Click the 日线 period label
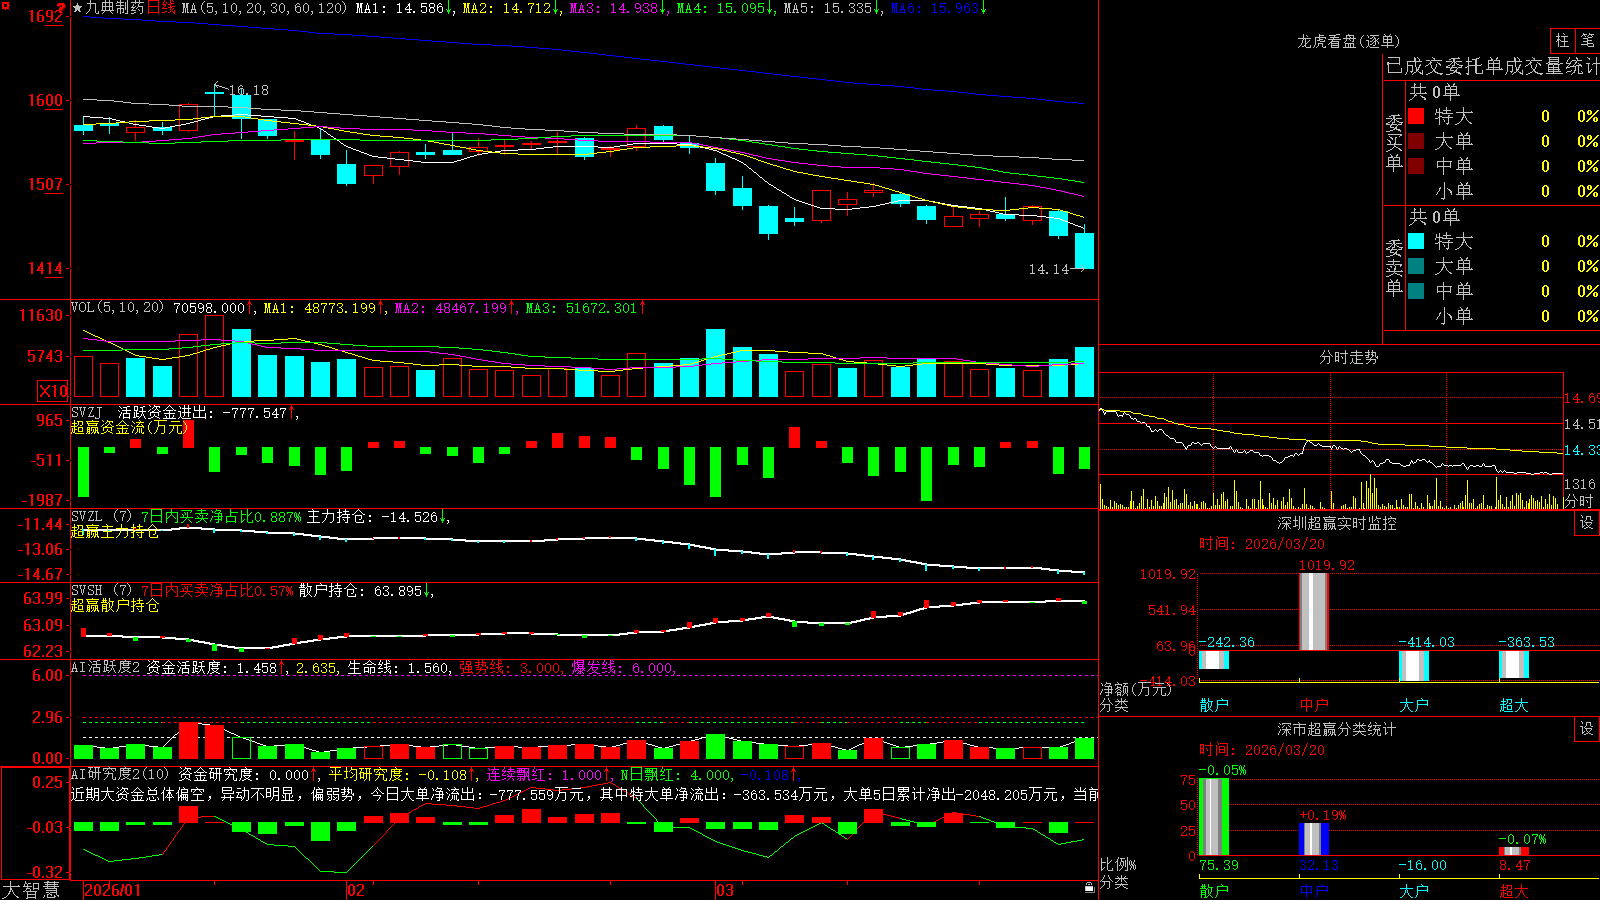Screen dimensions: 1600x900 161,8
